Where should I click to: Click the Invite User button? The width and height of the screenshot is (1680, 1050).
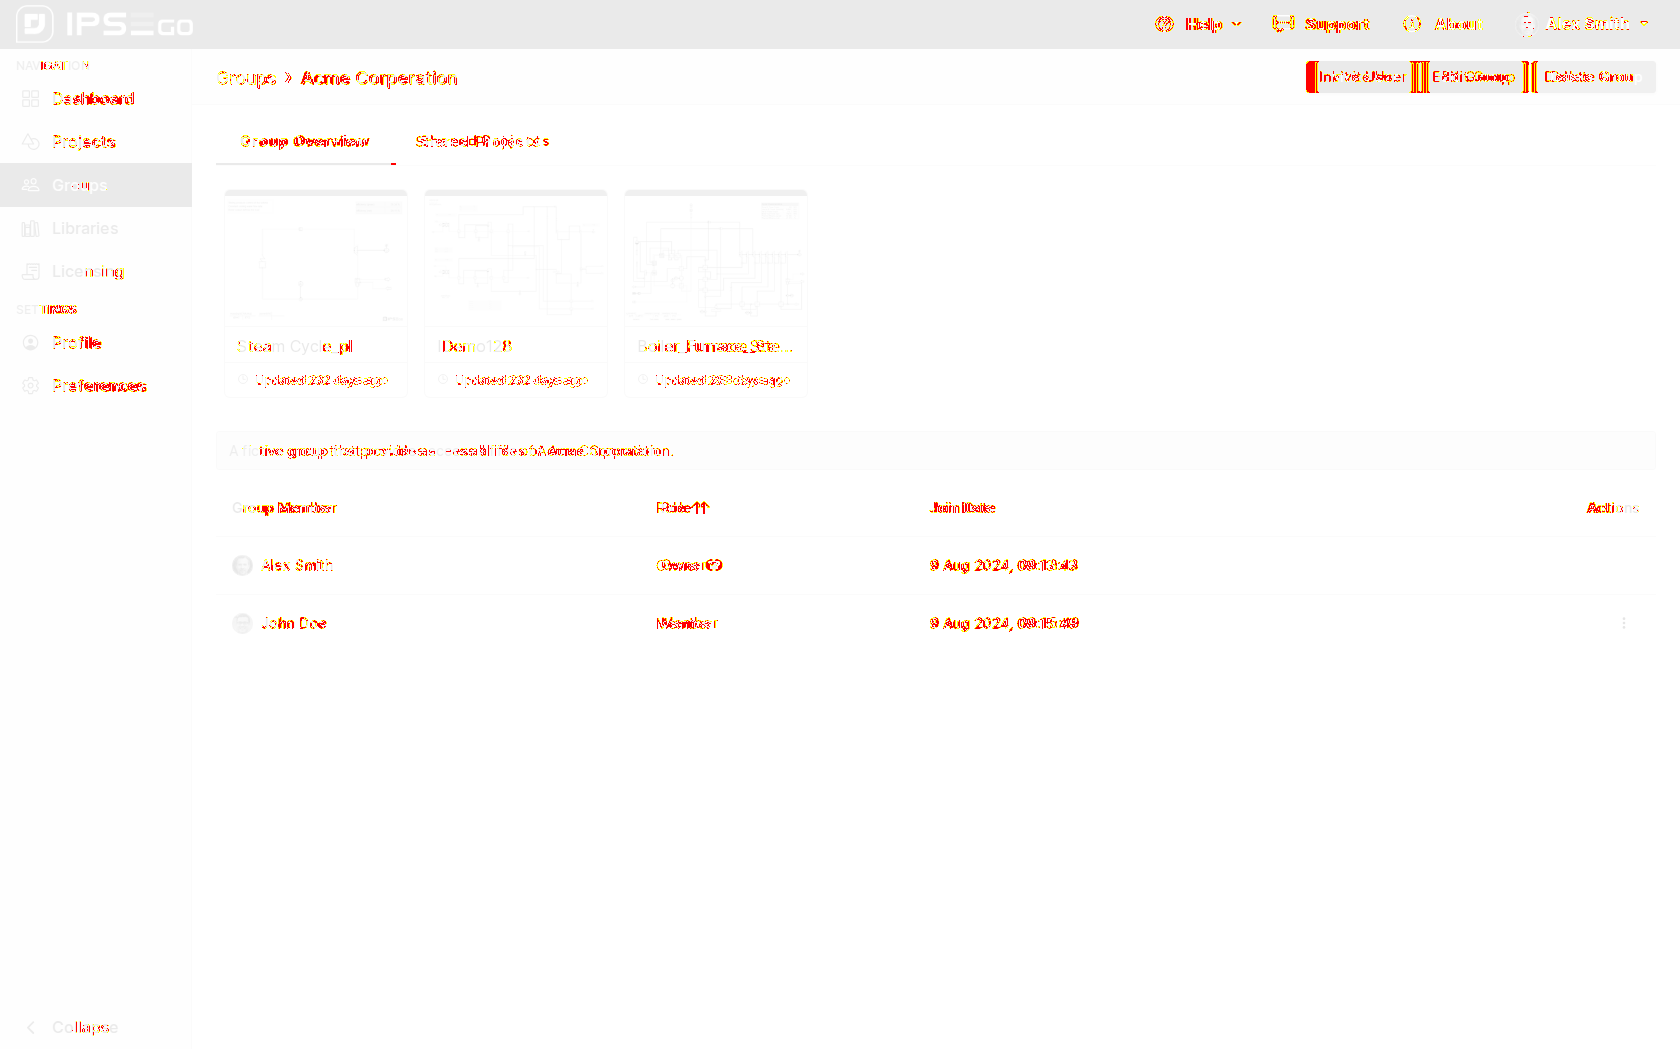pyautogui.click(x=1361, y=77)
